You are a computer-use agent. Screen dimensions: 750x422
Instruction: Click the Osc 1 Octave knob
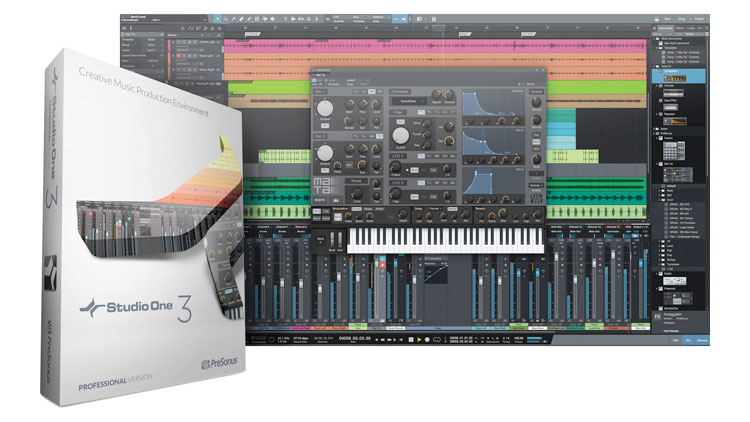coord(325,109)
